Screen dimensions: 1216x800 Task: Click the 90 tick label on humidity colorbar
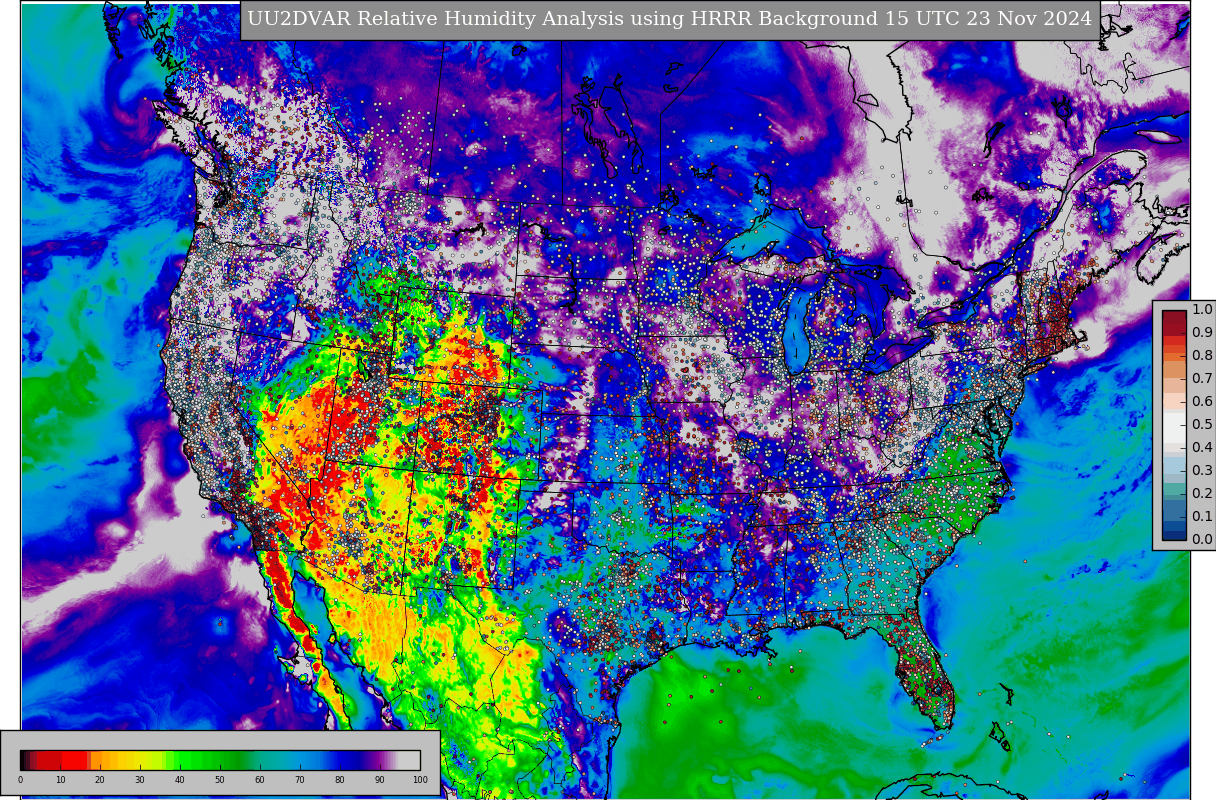(x=380, y=780)
